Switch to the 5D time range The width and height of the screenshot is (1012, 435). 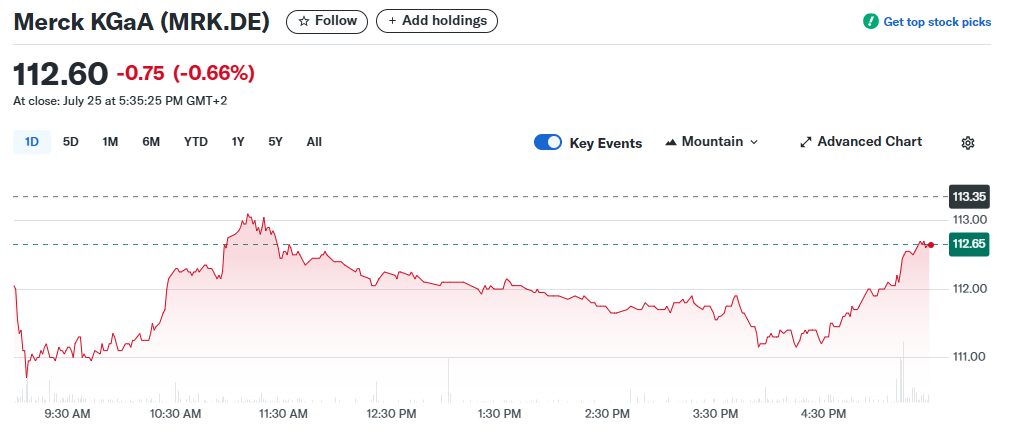pyautogui.click(x=70, y=142)
